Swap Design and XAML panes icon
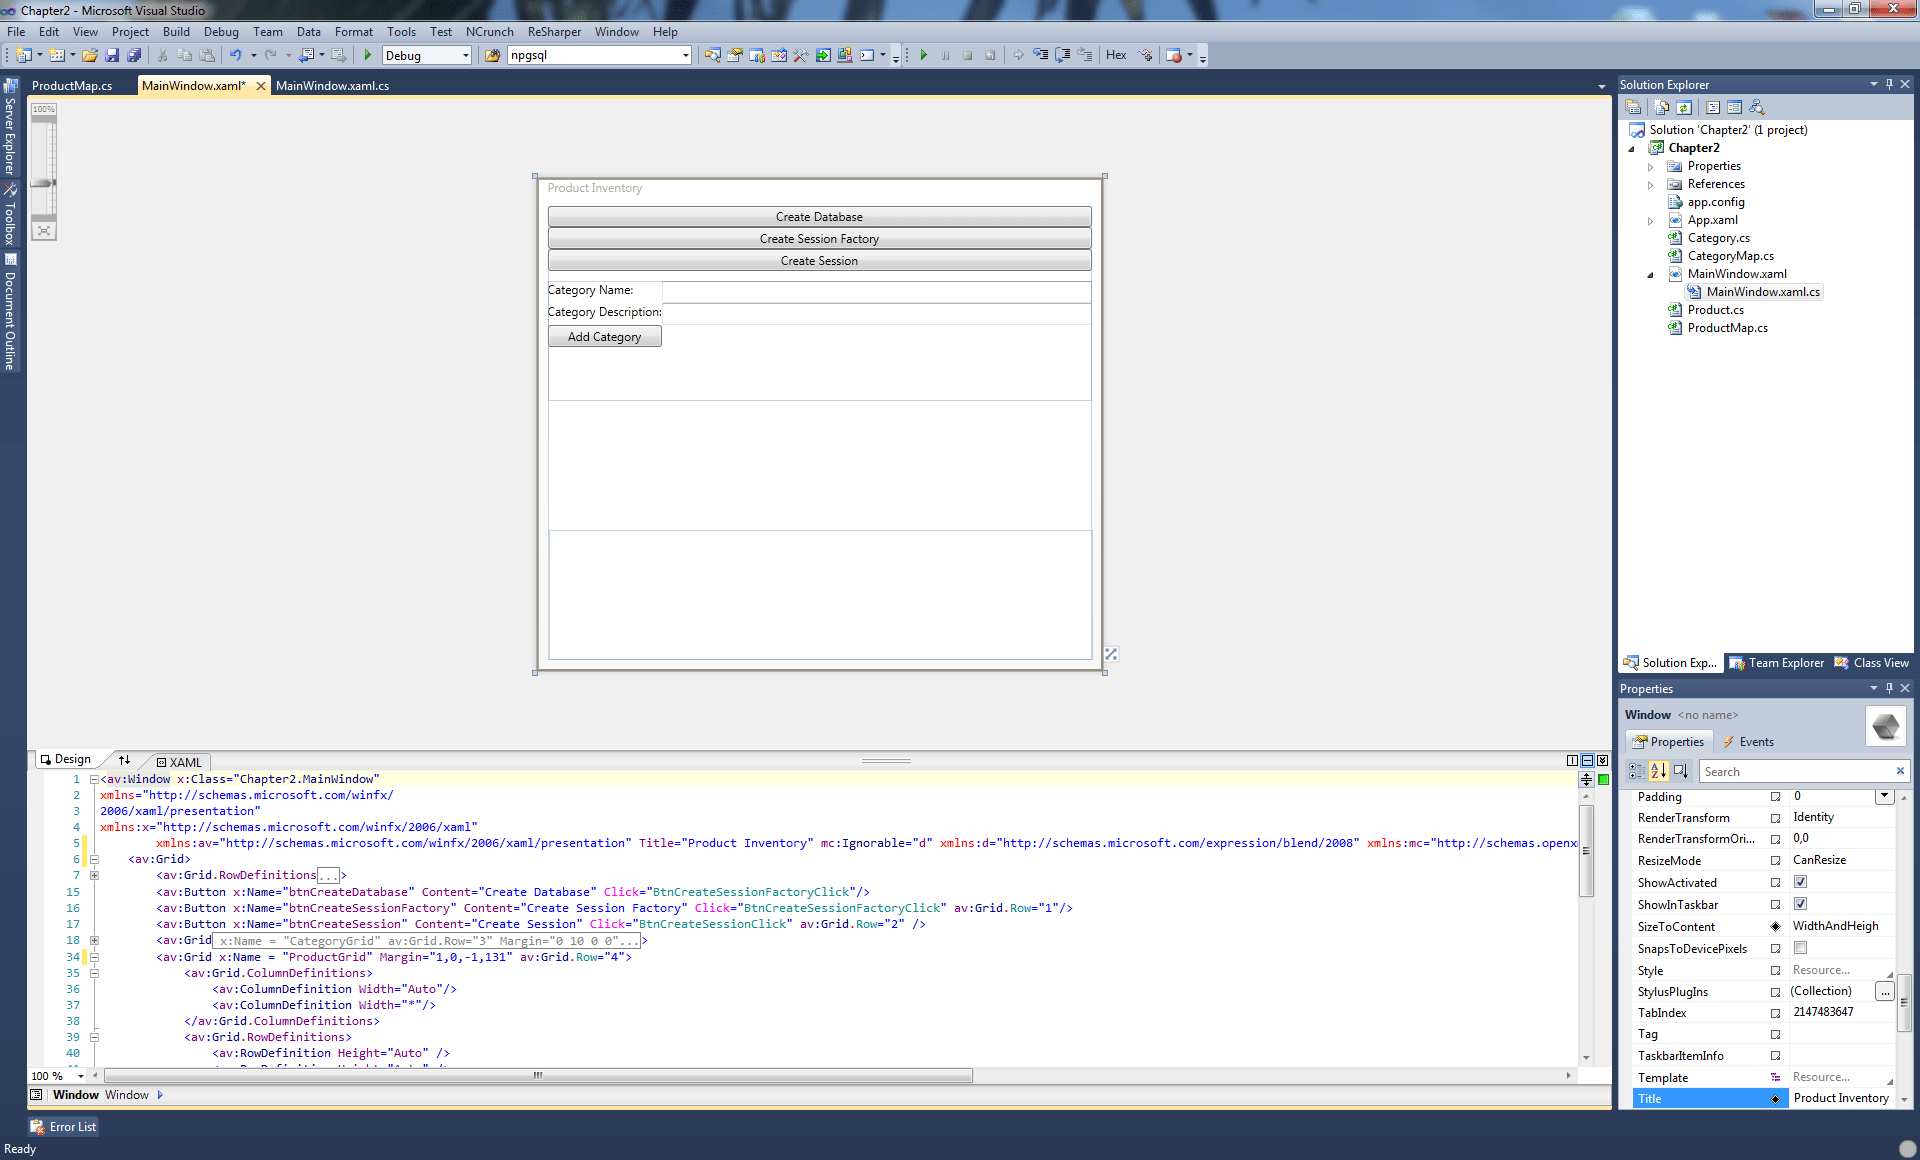Viewport: 1920px width, 1160px height. tap(124, 760)
